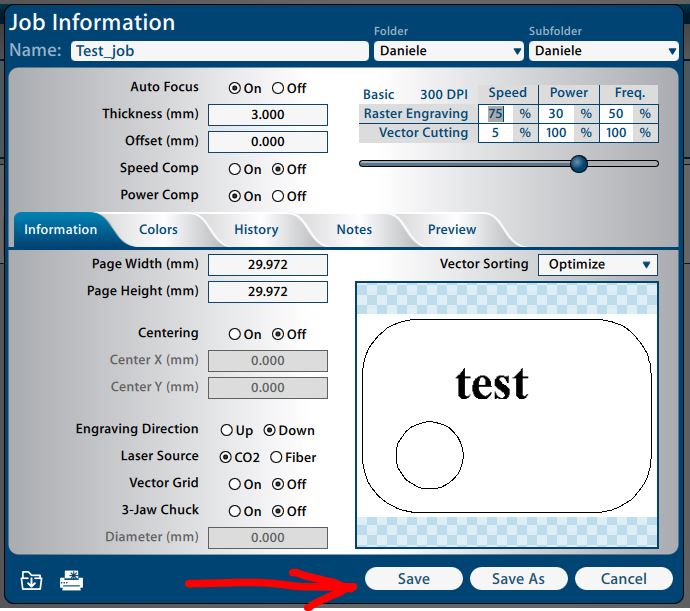Show the Preview tab

pyautogui.click(x=452, y=230)
